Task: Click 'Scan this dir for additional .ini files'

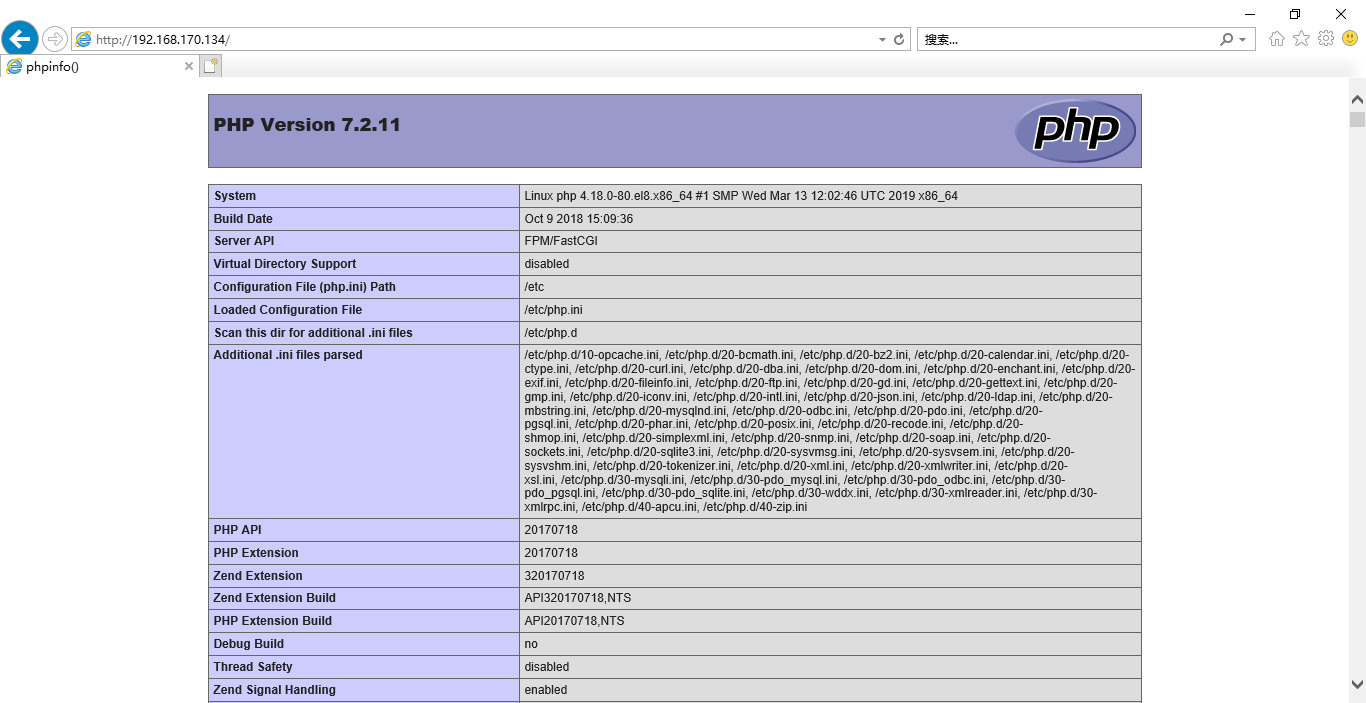Action: (x=313, y=333)
